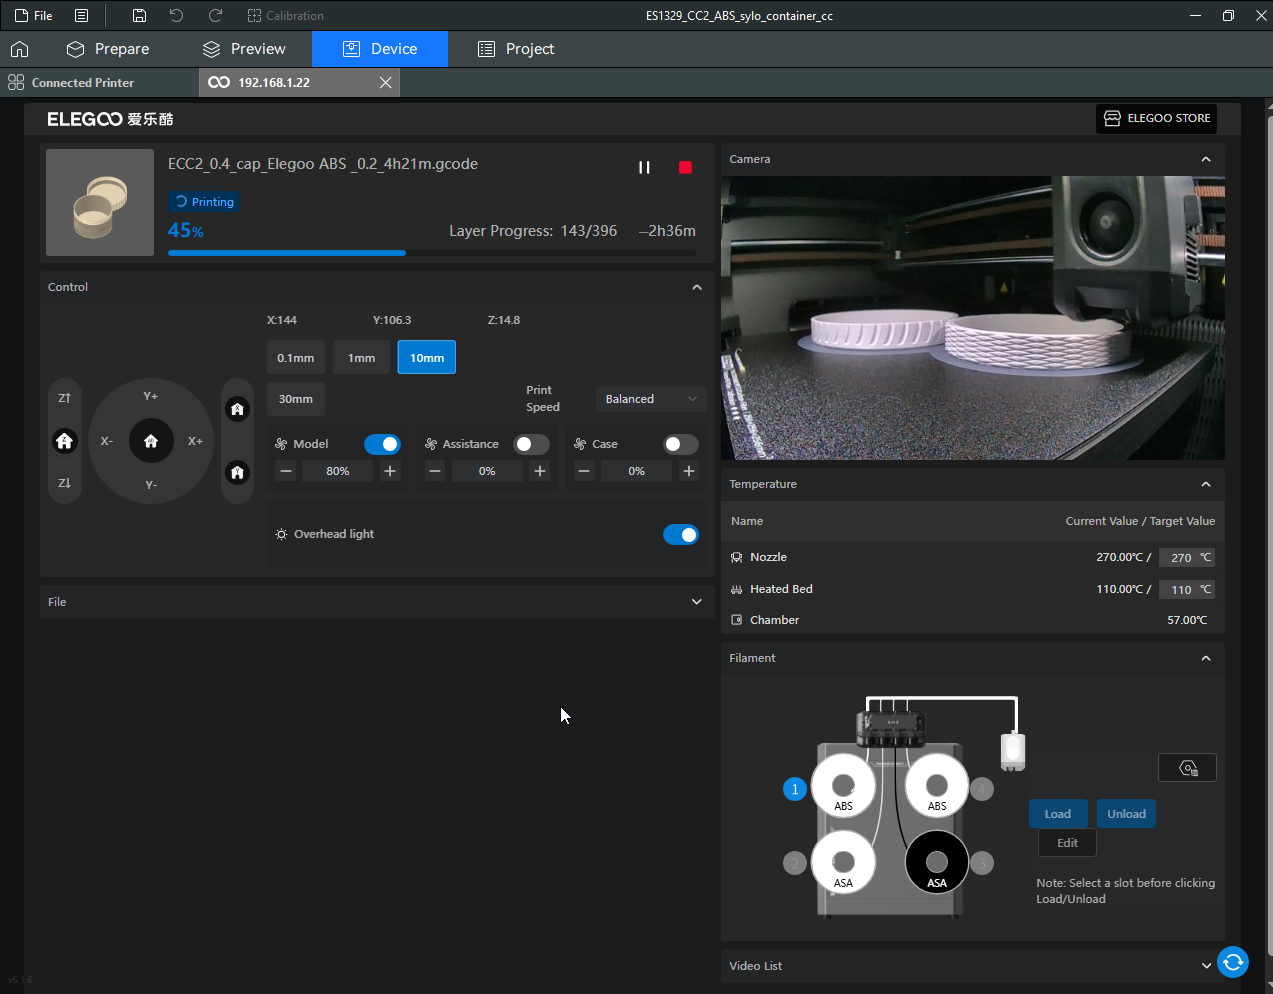Open the Print Speed Balanced dropdown
1273x994 pixels.
click(x=650, y=399)
